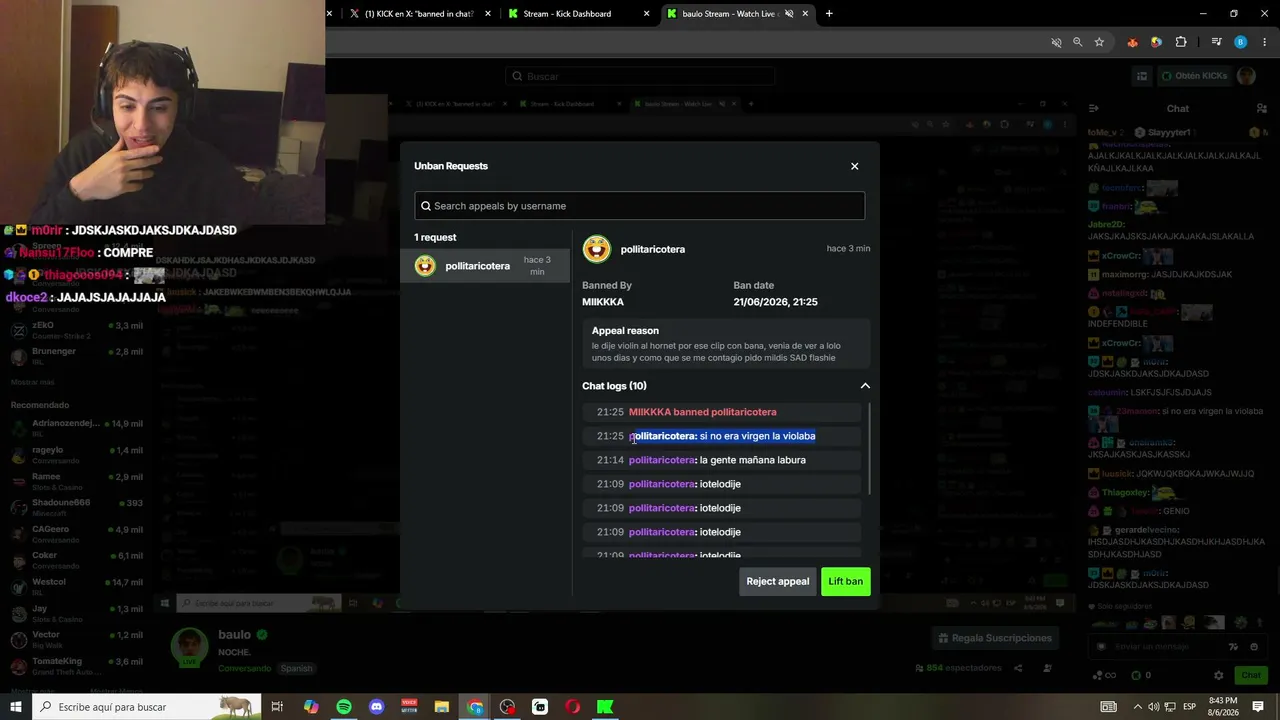Open the chat users list icon
Image resolution: width=1280 pixels, height=720 pixels.
tap(1262, 108)
